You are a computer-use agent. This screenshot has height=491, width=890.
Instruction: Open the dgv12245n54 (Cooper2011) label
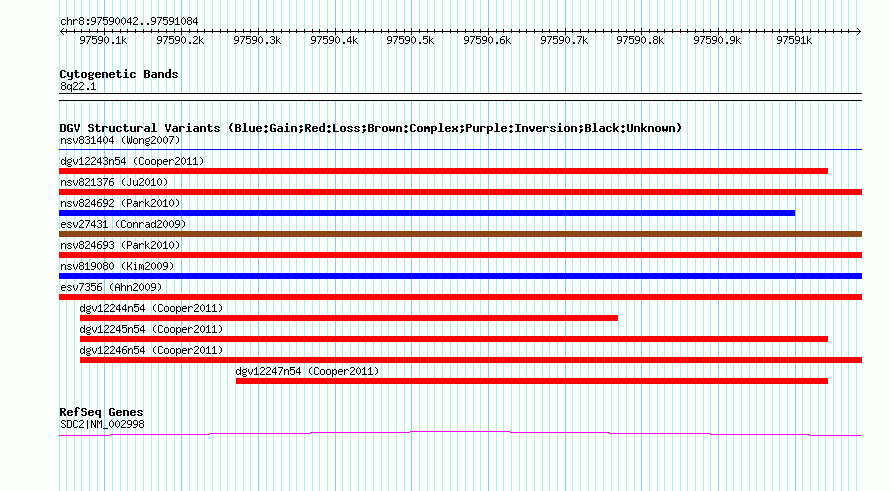(x=152, y=329)
